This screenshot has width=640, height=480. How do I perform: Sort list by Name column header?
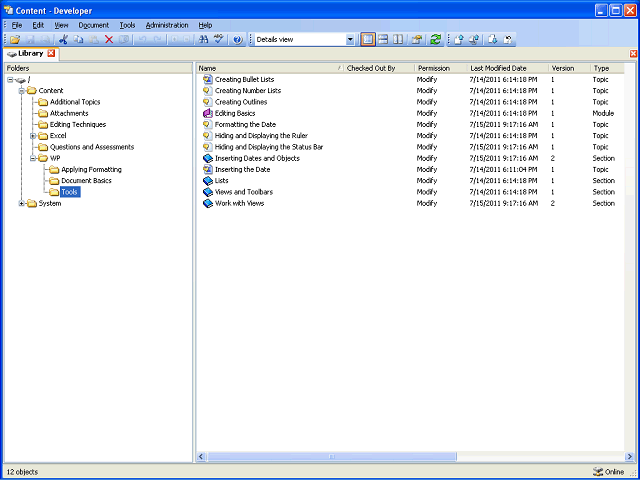pyautogui.click(x=270, y=68)
